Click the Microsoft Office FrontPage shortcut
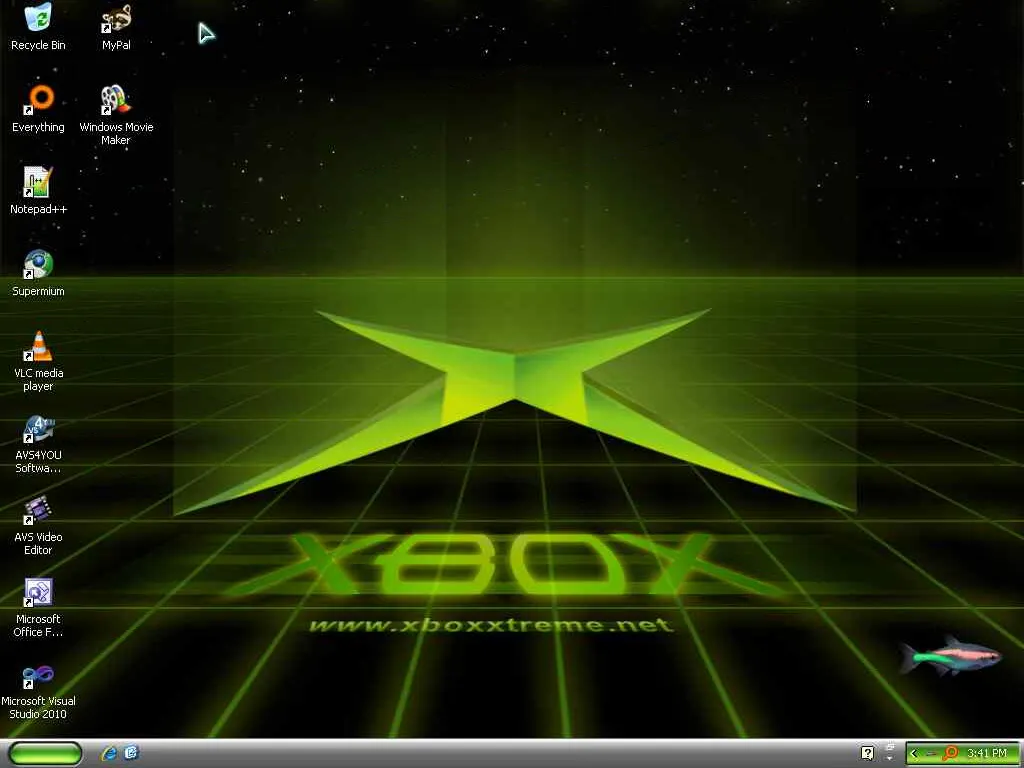The height and width of the screenshot is (768, 1024). click(38, 607)
